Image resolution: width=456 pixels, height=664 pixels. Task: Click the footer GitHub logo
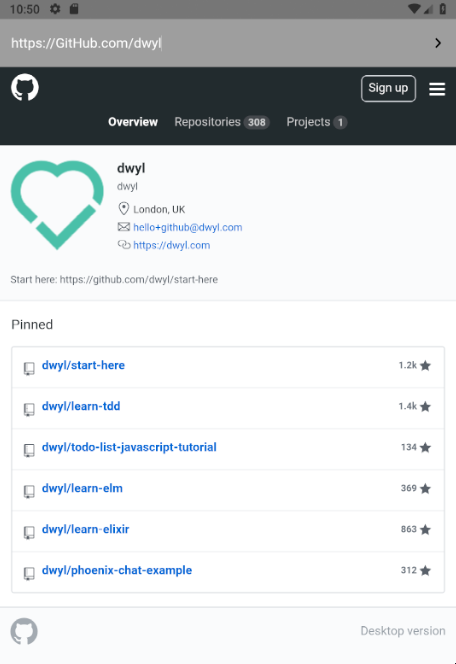pyautogui.click(x=24, y=631)
